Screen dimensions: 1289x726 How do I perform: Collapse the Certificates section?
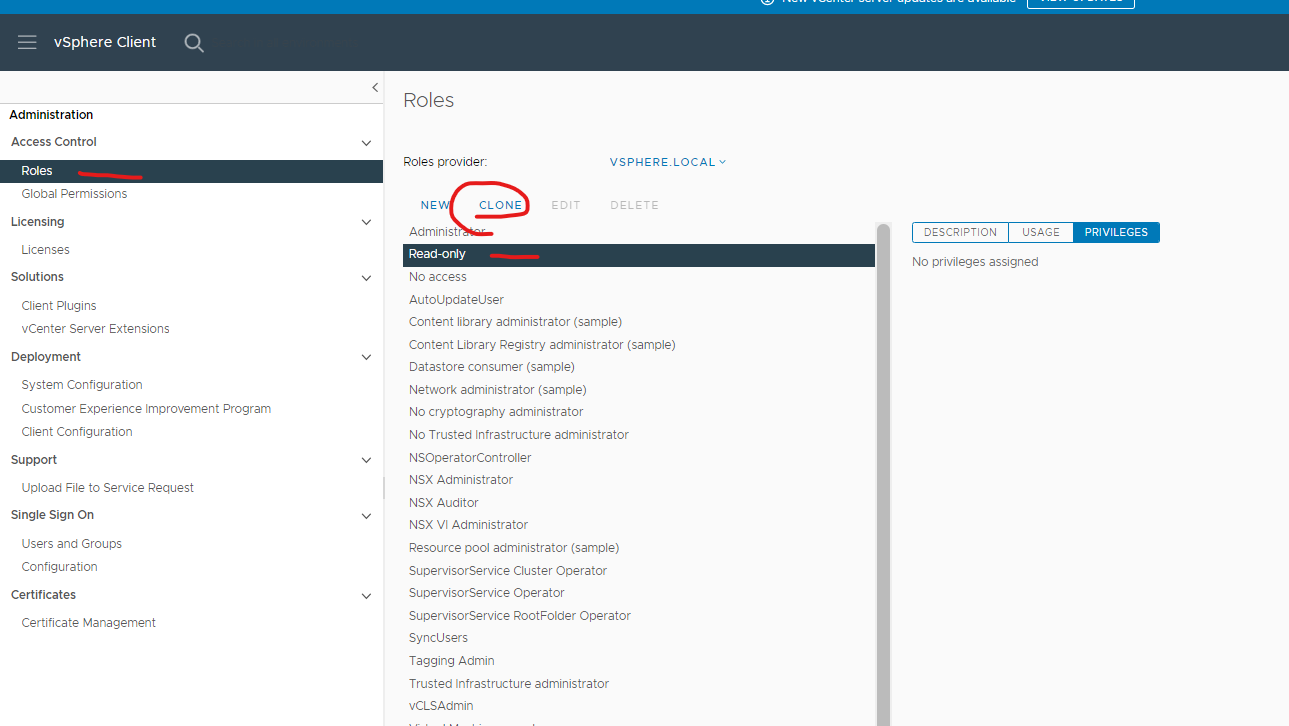pyautogui.click(x=366, y=596)
